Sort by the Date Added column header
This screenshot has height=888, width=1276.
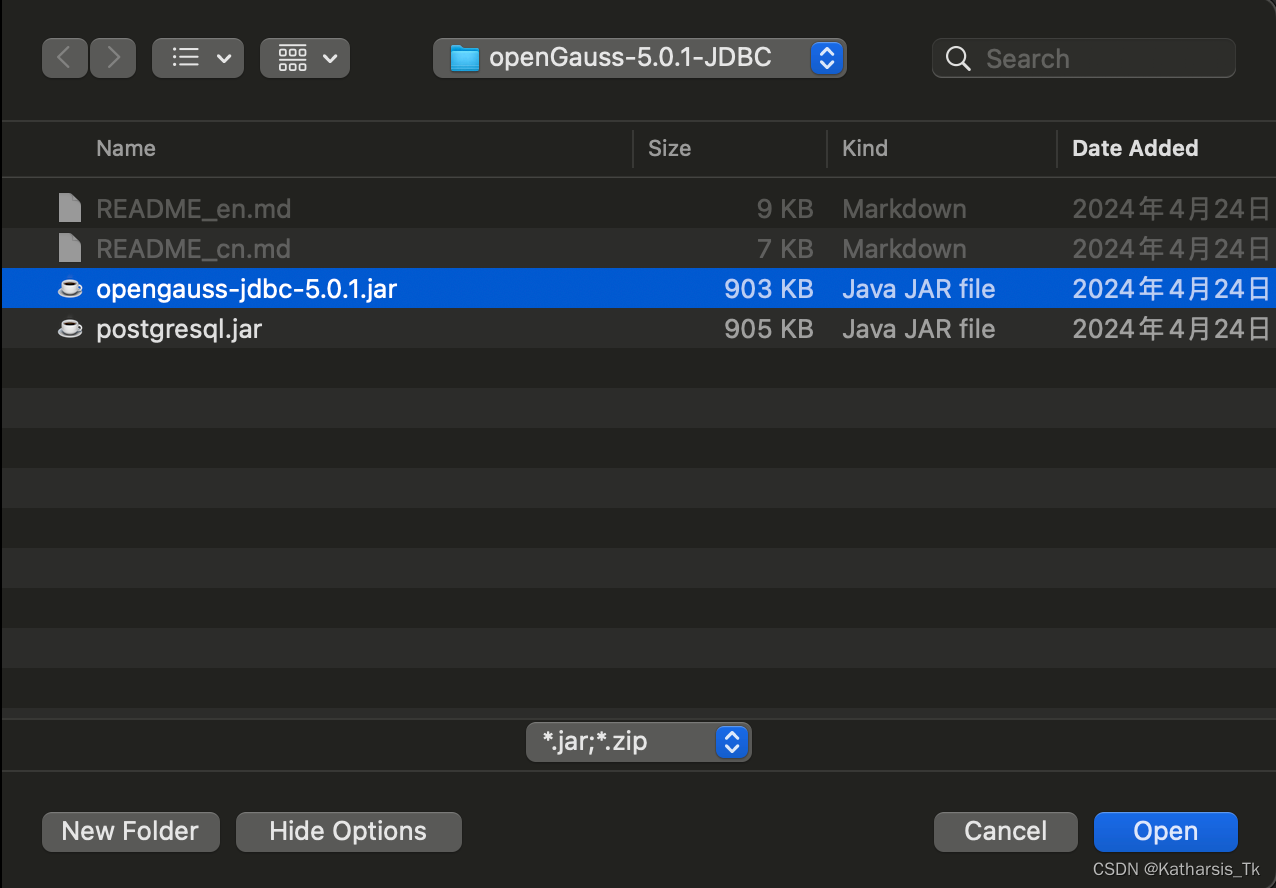(x=1135, y=148)
